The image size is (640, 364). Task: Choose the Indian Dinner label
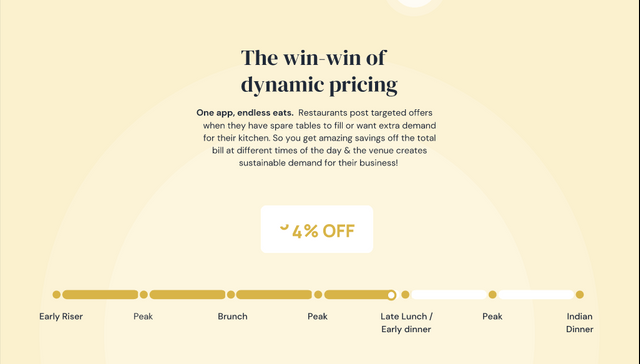pos(580,323)
